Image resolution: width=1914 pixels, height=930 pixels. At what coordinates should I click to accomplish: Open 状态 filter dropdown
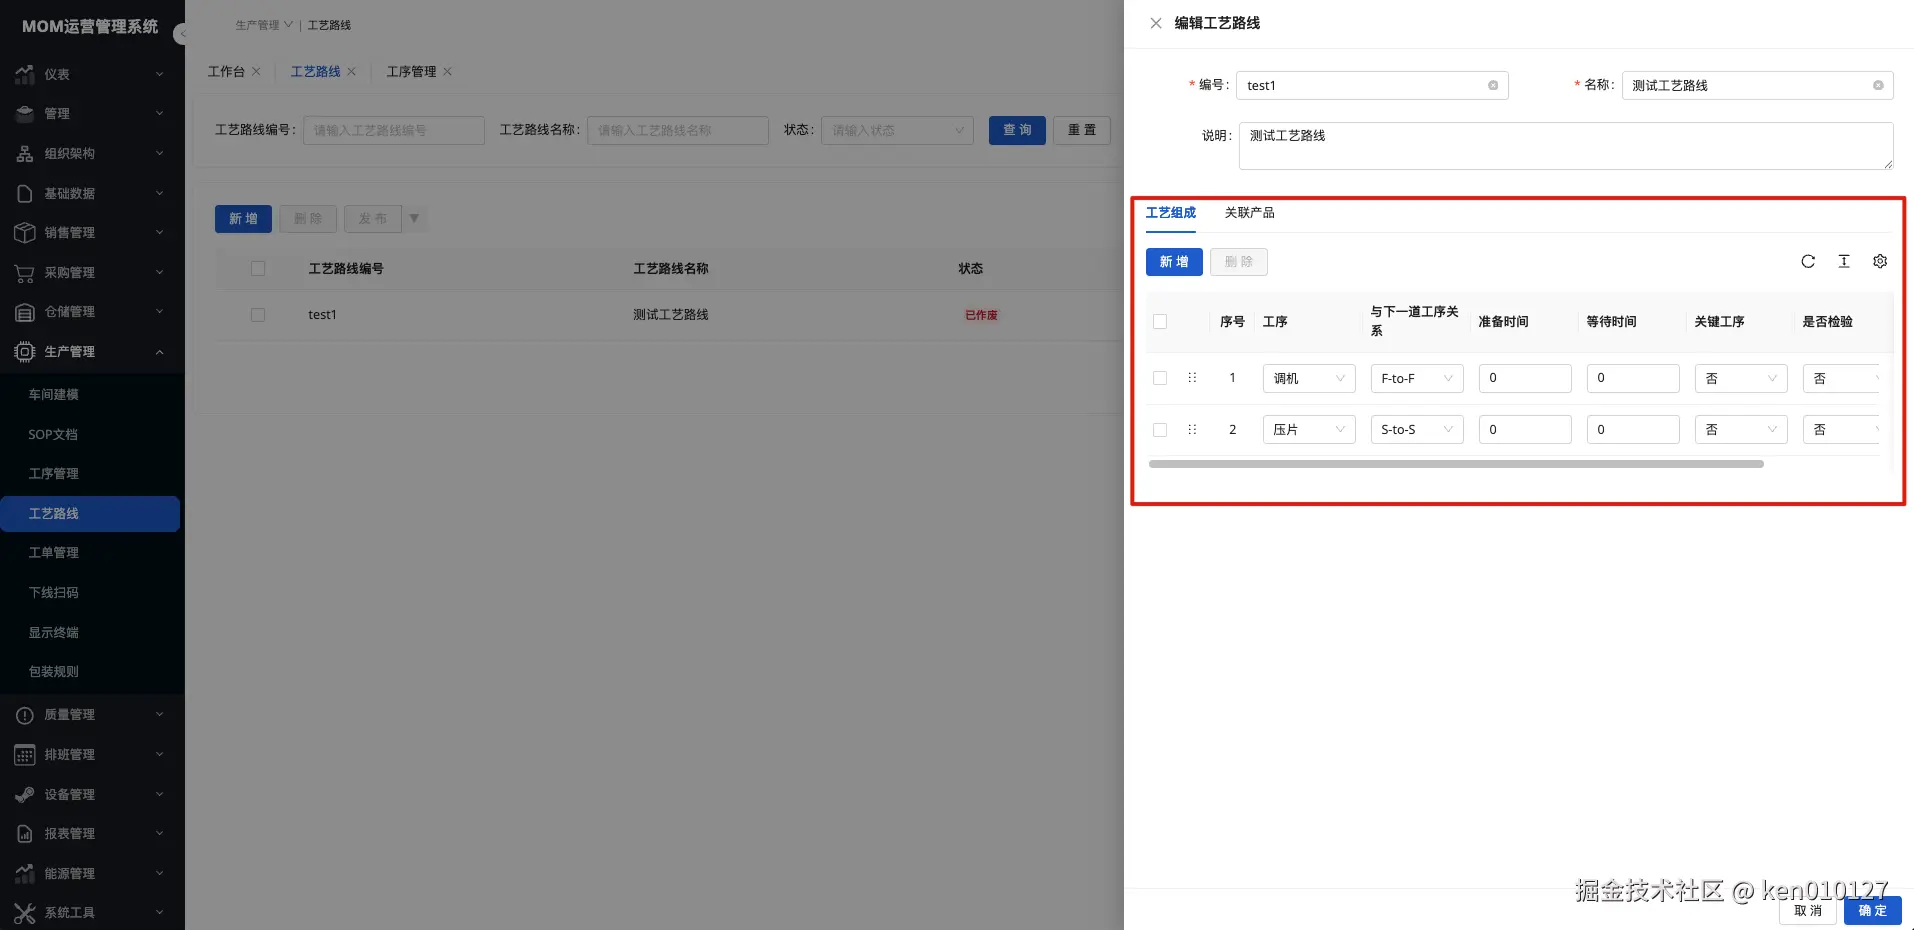[x=897, y=130]
